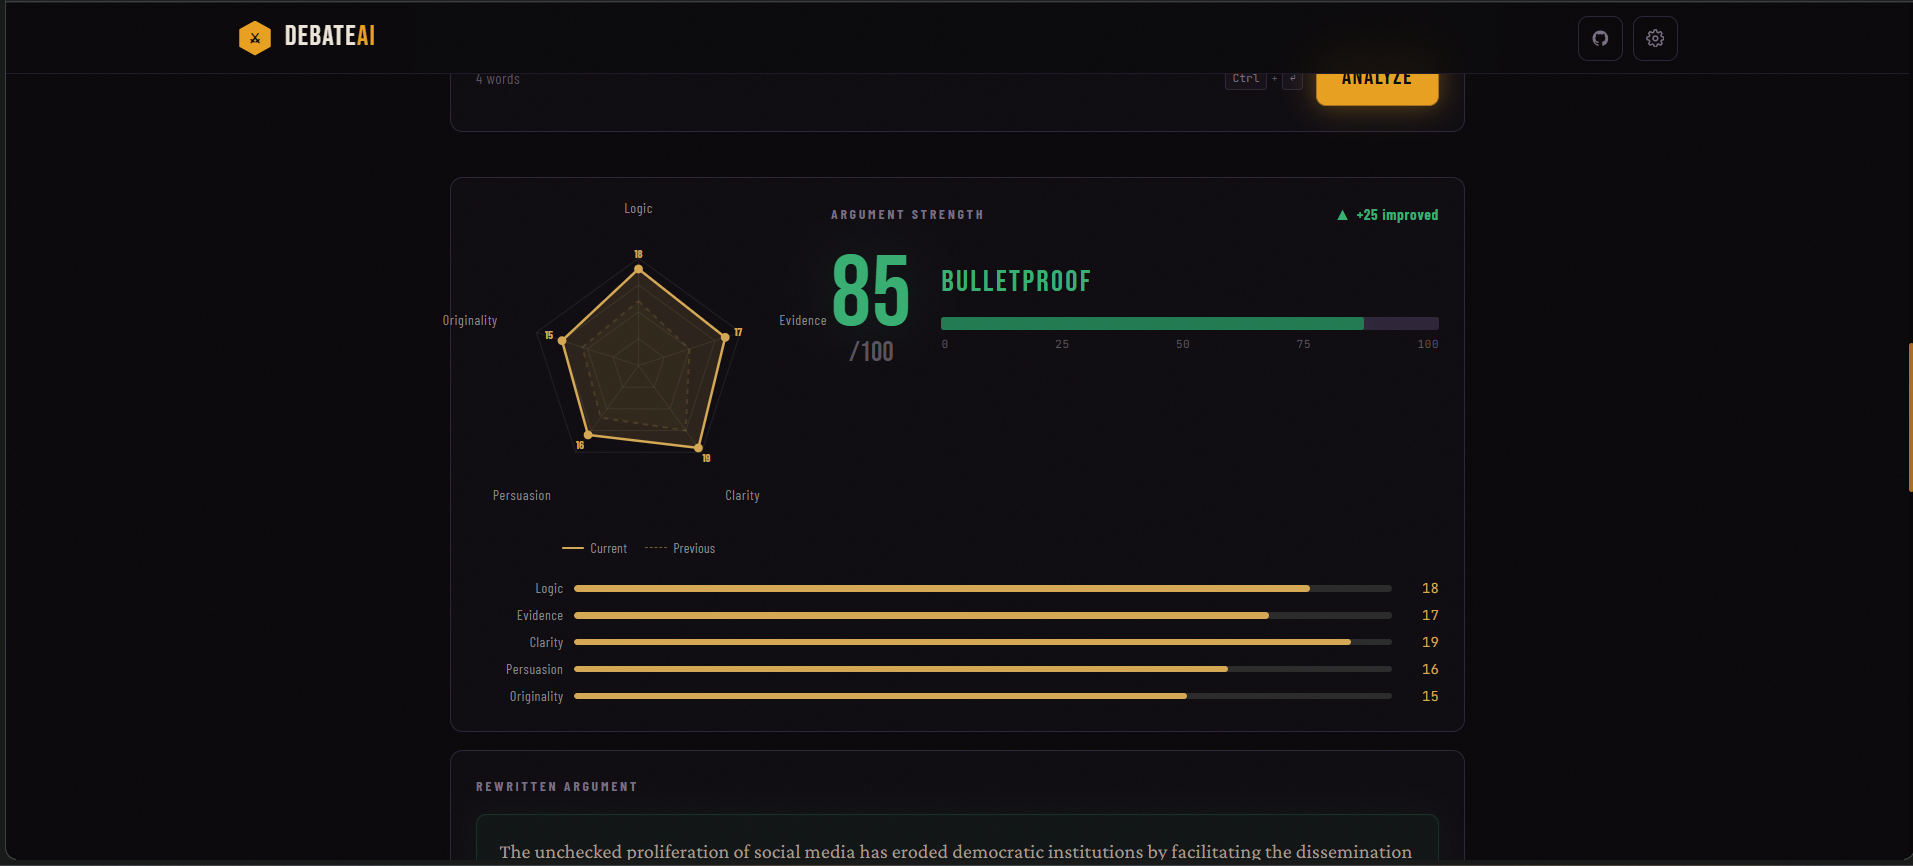This screenshot has height=866, width=1913.
Task: Click the green argument strength progress bar
Action: (x=1190, y=323)
